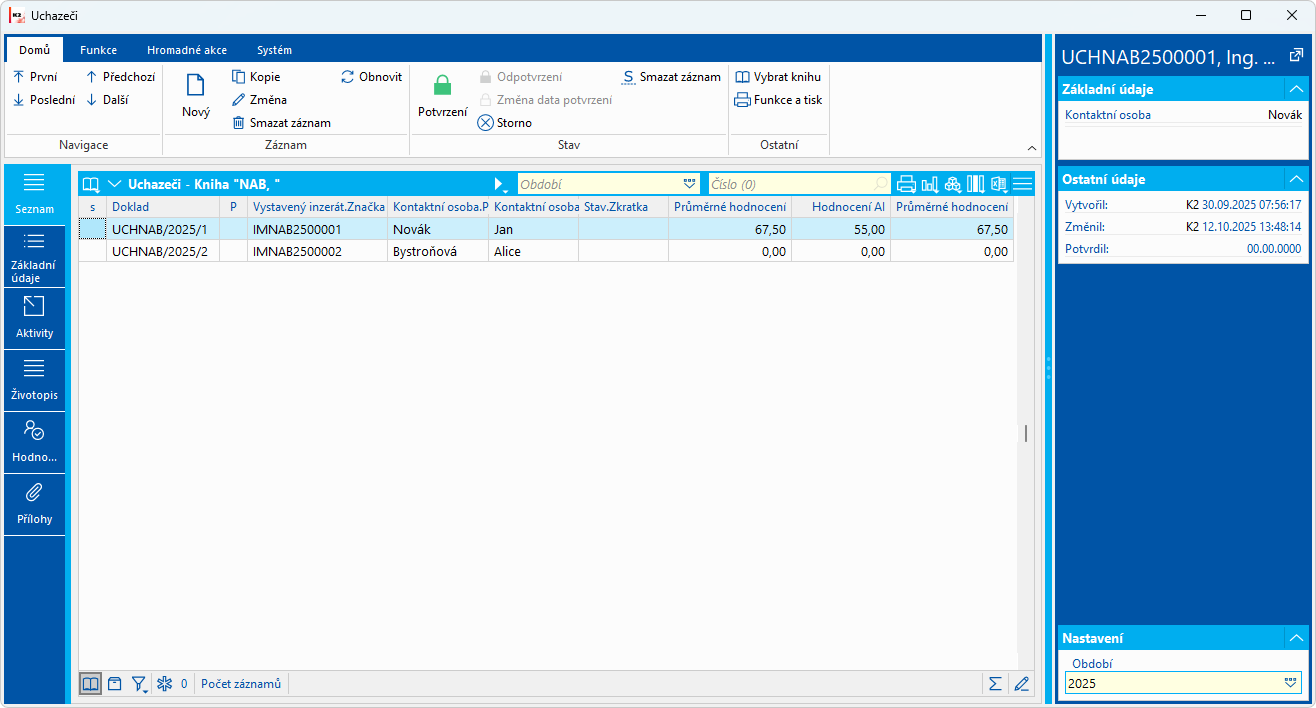Image resolution: width=1316 pixels, height=708 pixels.
Task: Create a new record with Nový
Action: point(196,98)
